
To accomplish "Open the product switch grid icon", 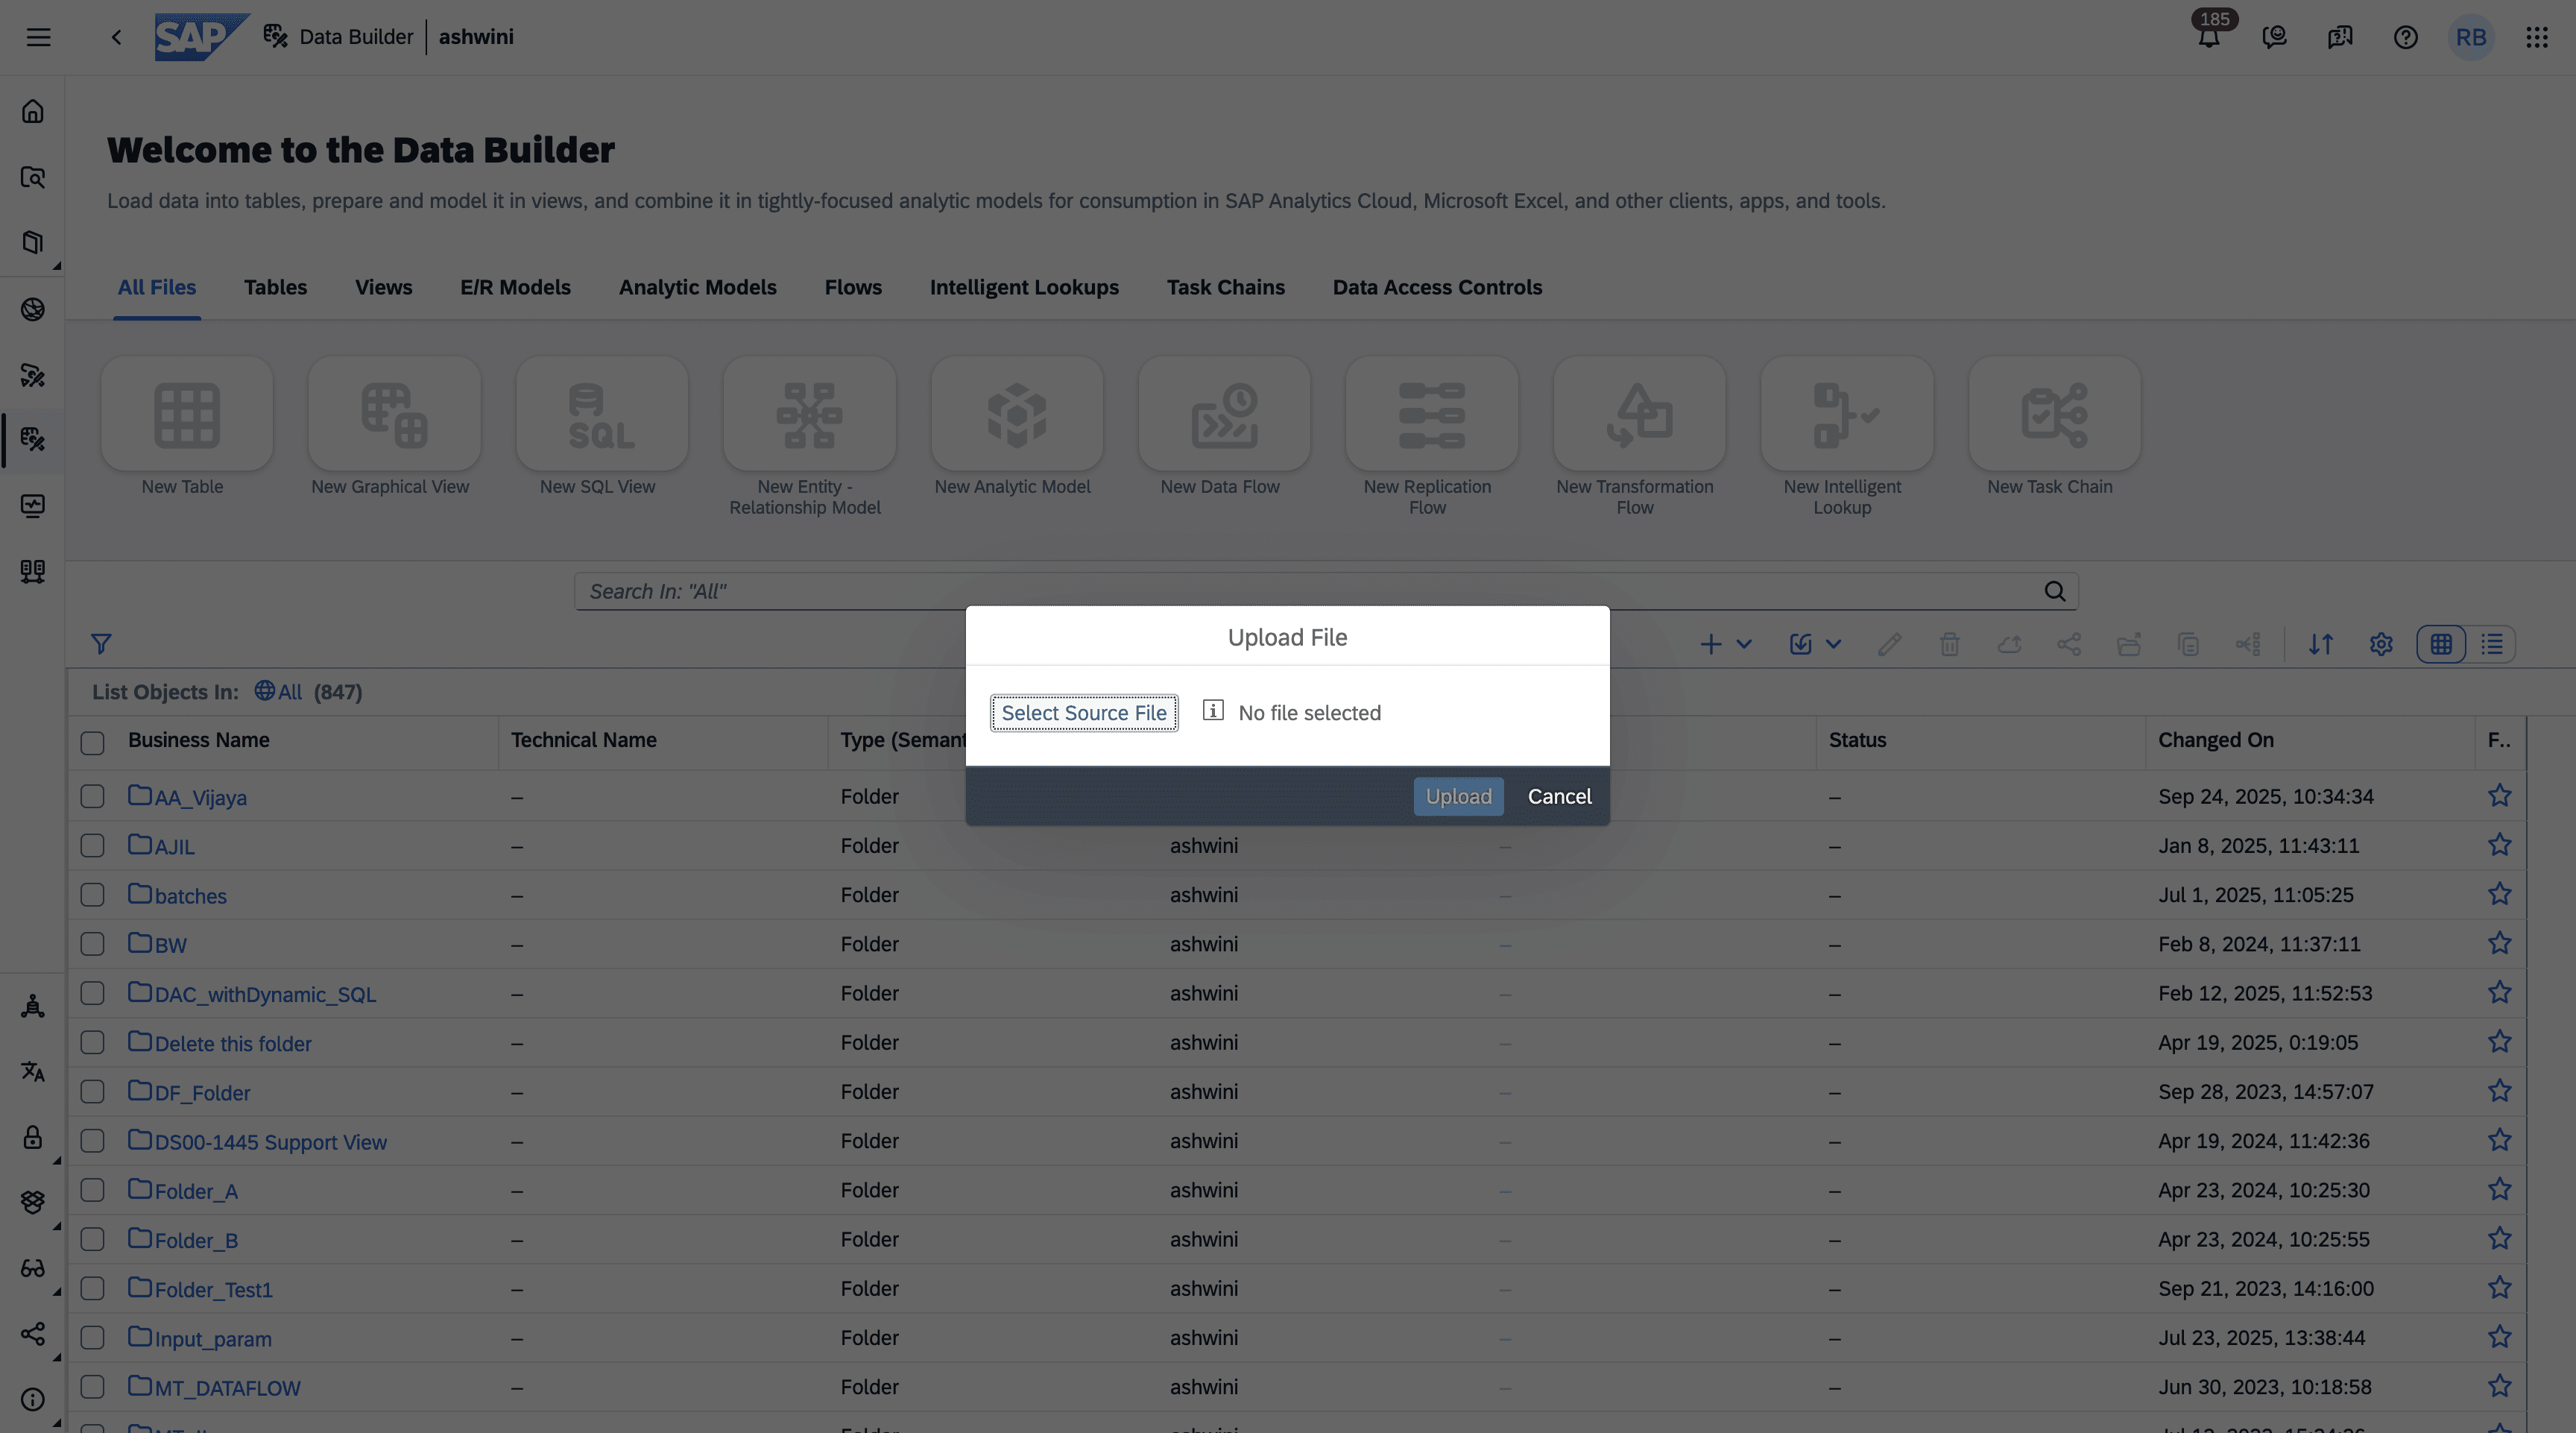I will [2536, 38].
